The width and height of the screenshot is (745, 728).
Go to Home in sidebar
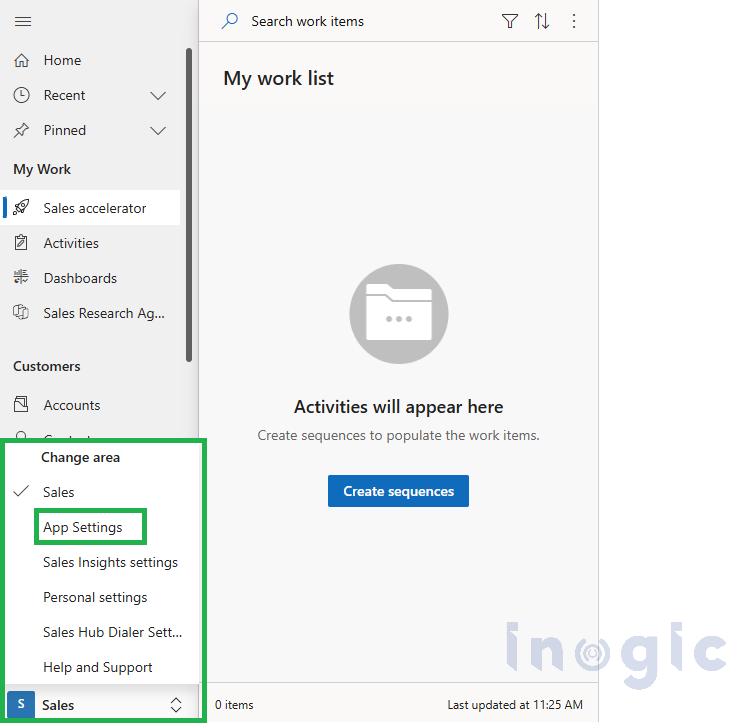click(x=62, y=60)
